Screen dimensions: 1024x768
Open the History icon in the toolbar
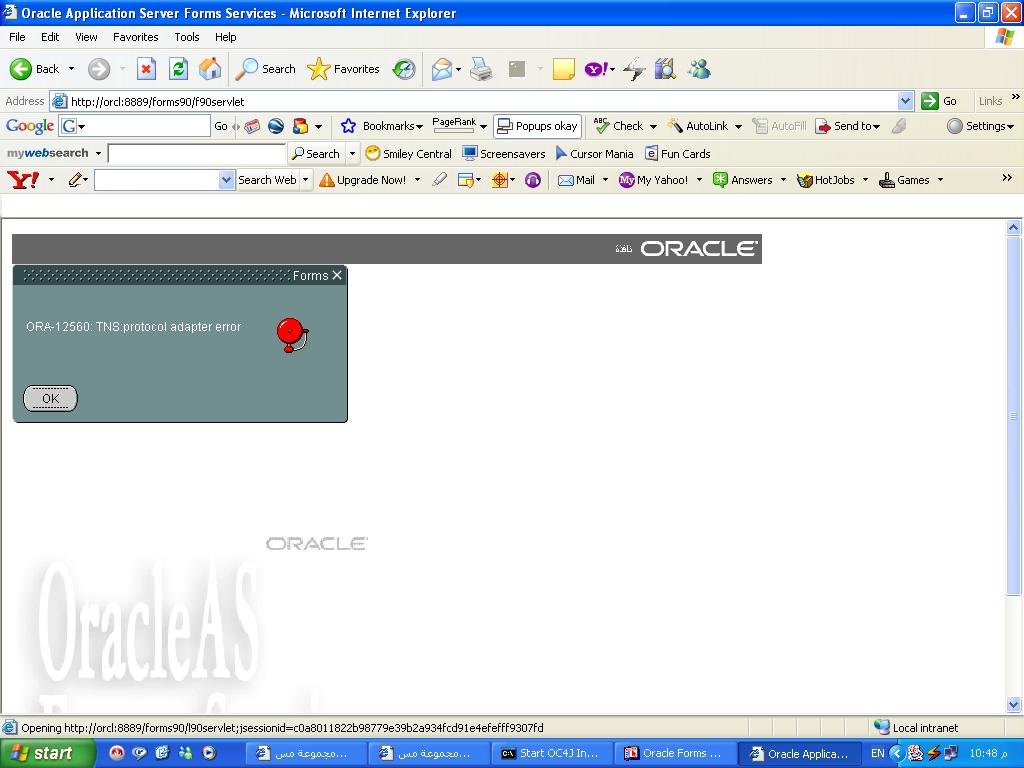404,69
